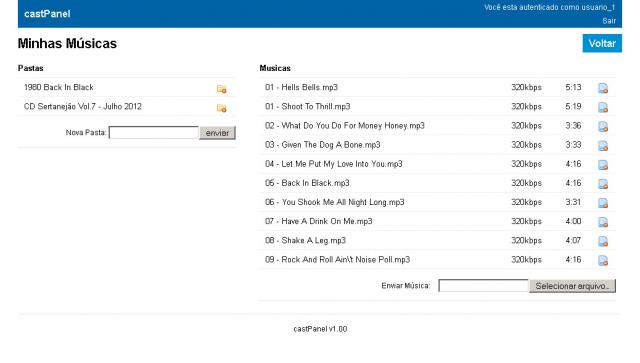Click the 5:19 duration of Shoot To Thrill

pos(573,107)
